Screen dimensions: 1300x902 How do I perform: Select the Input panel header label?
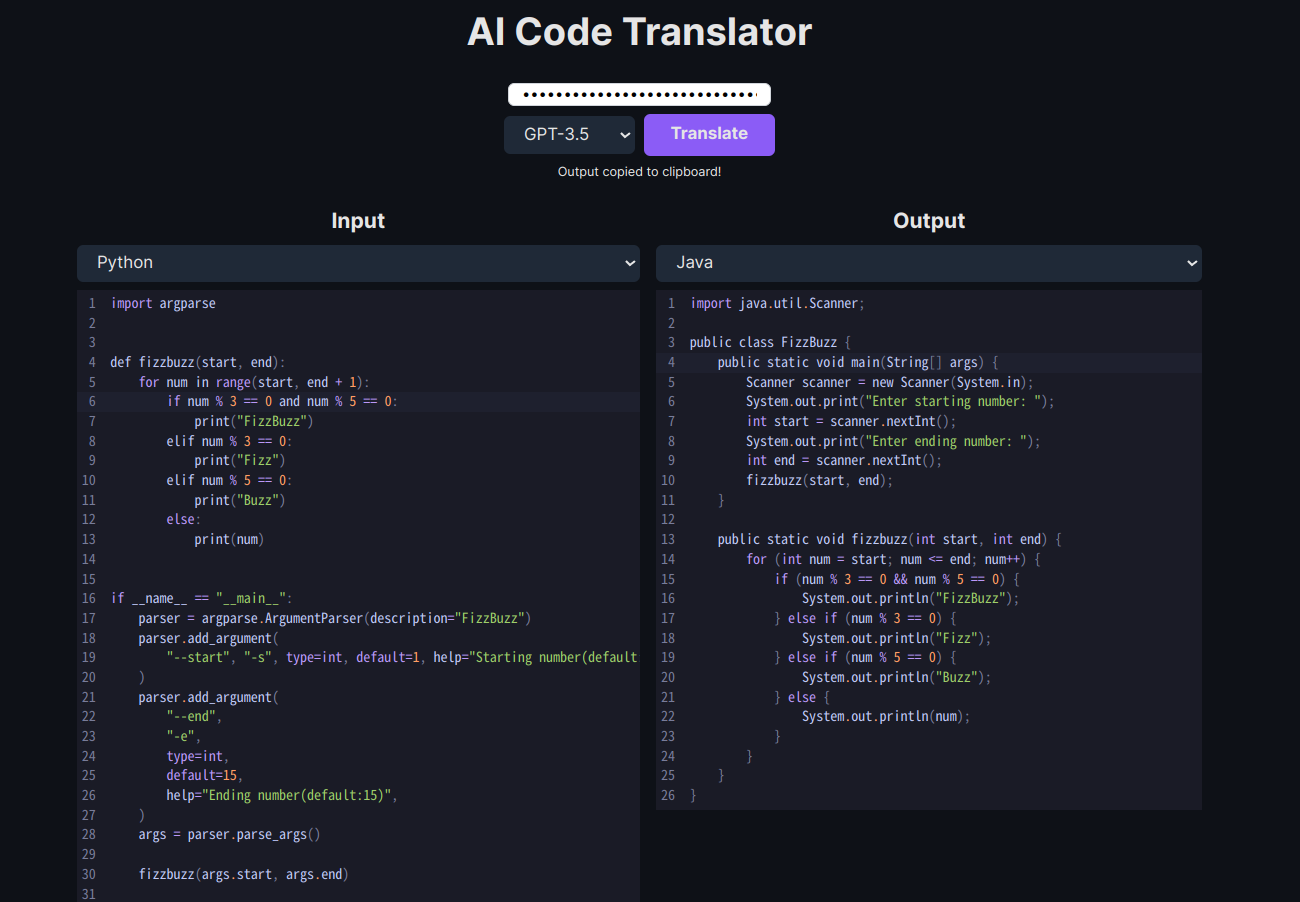tap(358, 220)
